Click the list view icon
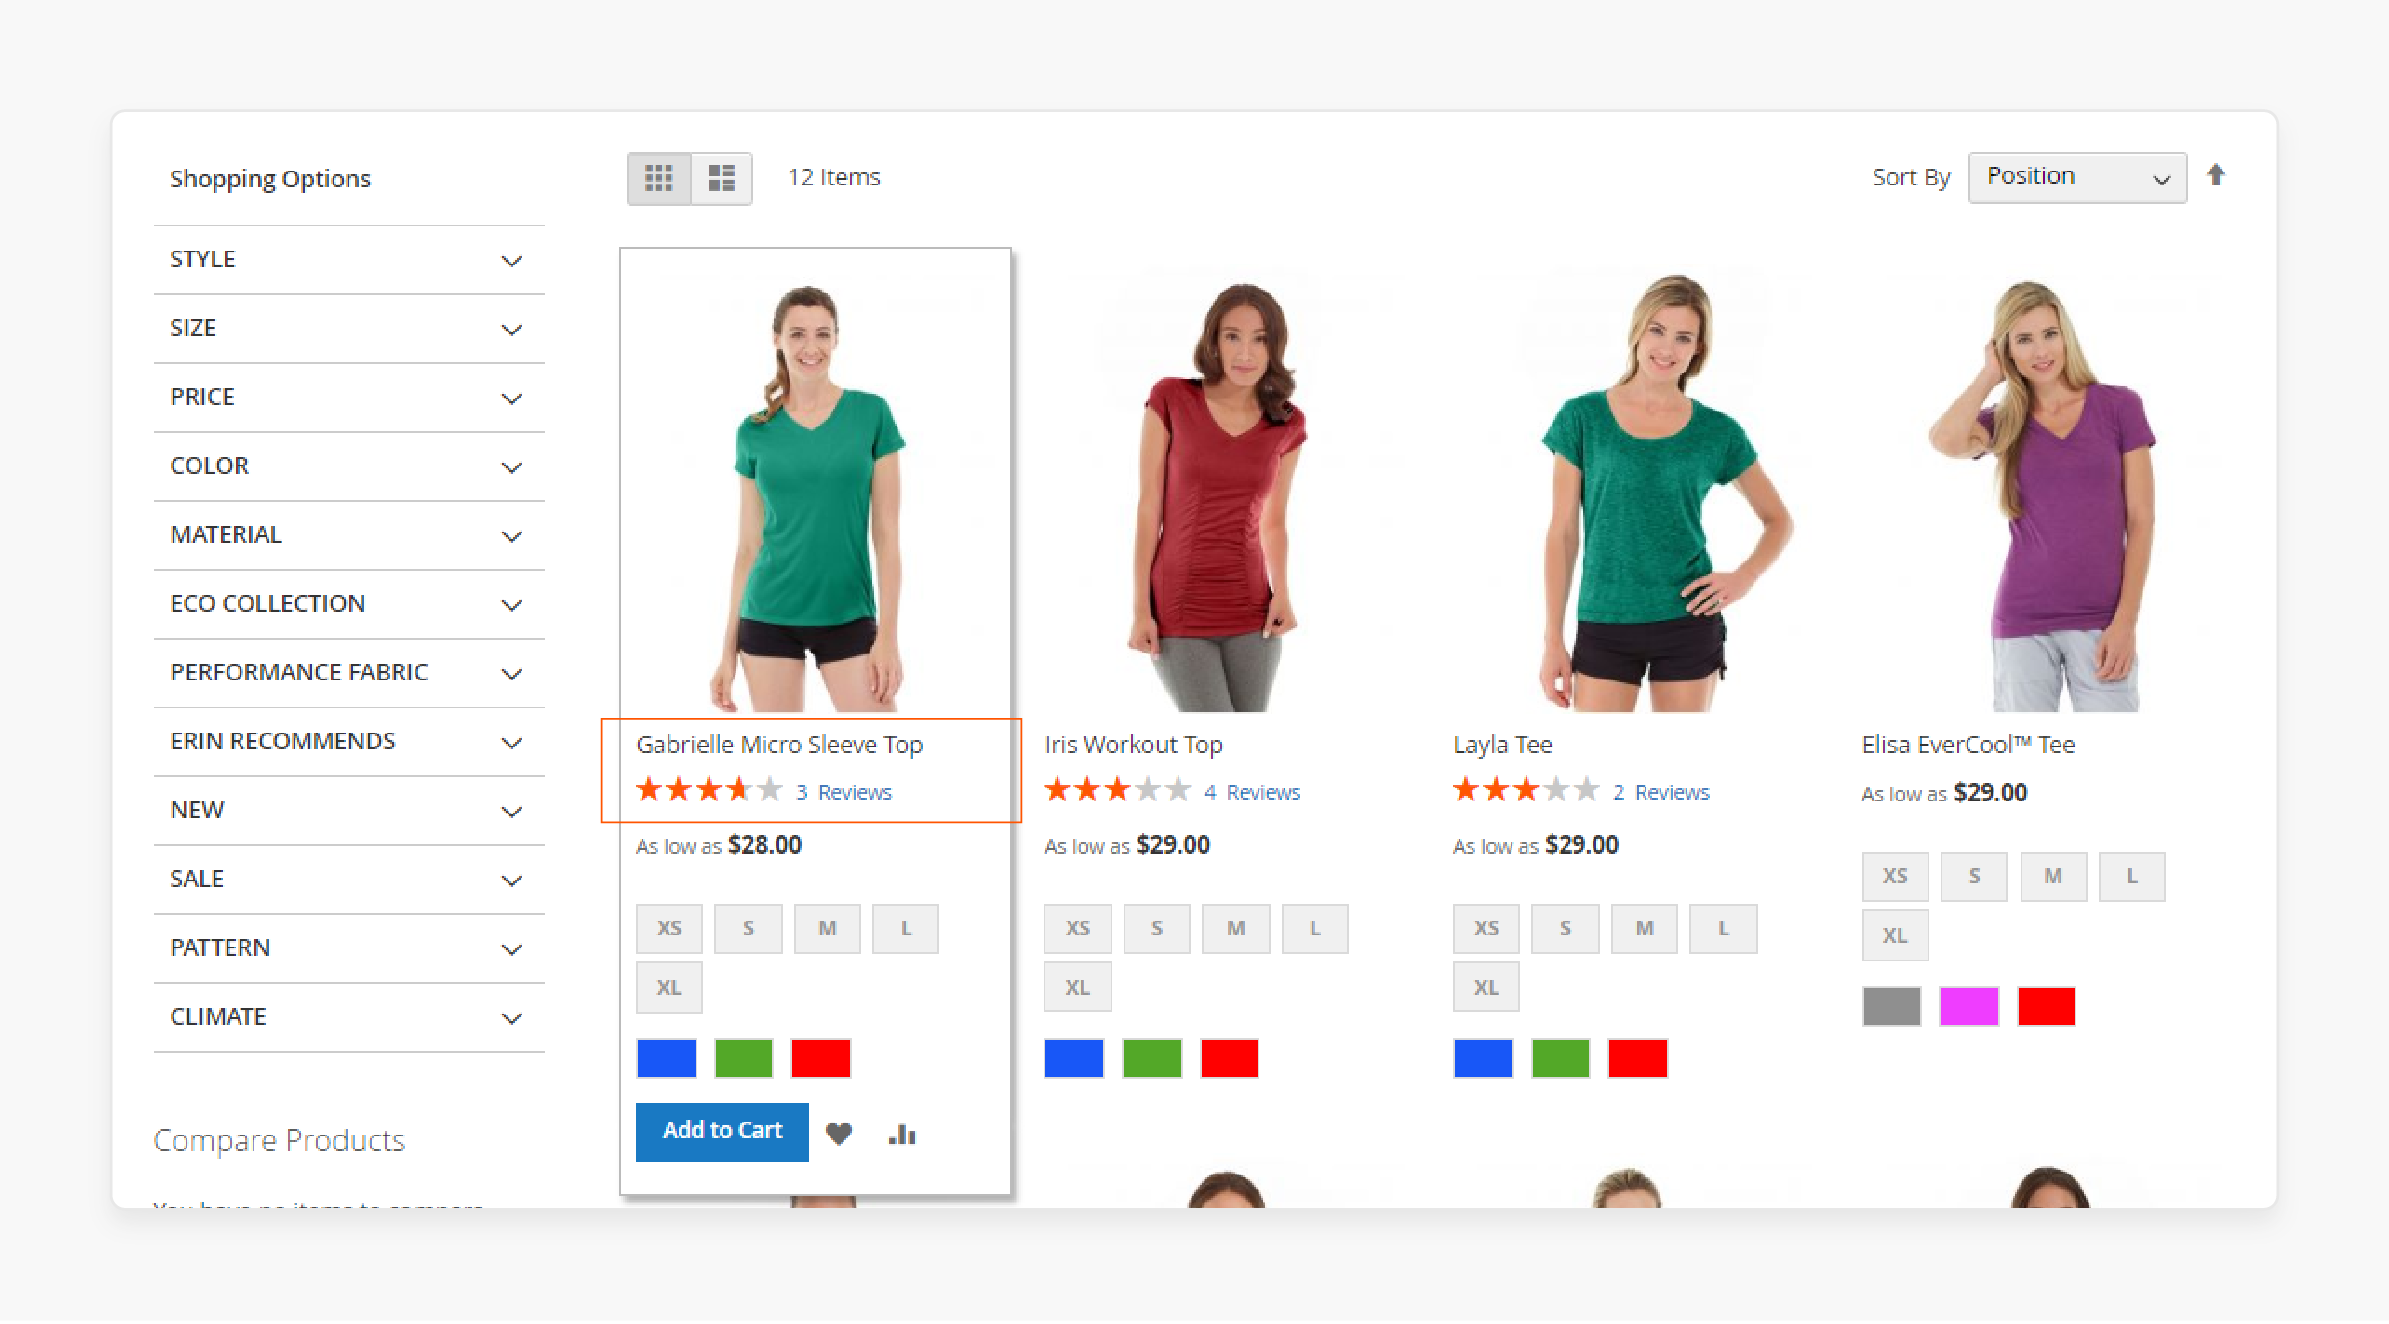Viewport: 2389px width, 1324px height. [720, 176]
